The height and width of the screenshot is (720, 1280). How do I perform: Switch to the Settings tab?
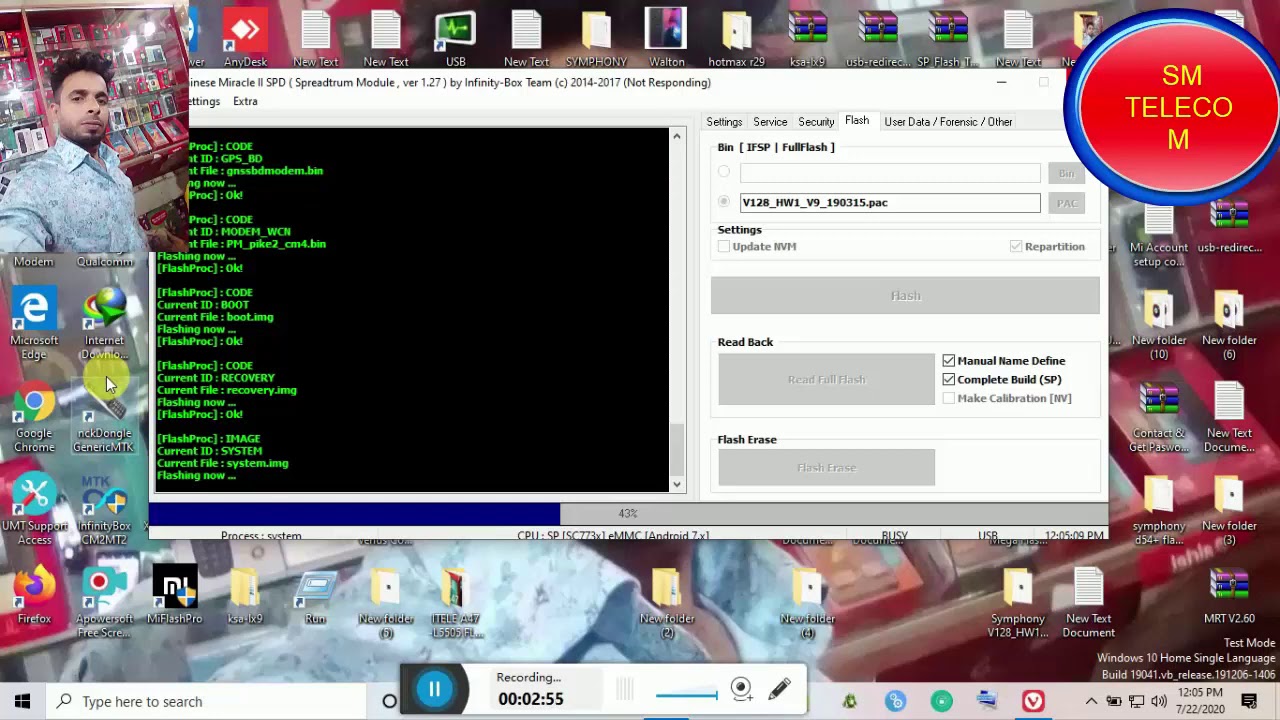pyautogui.click(x=724, y=122)
